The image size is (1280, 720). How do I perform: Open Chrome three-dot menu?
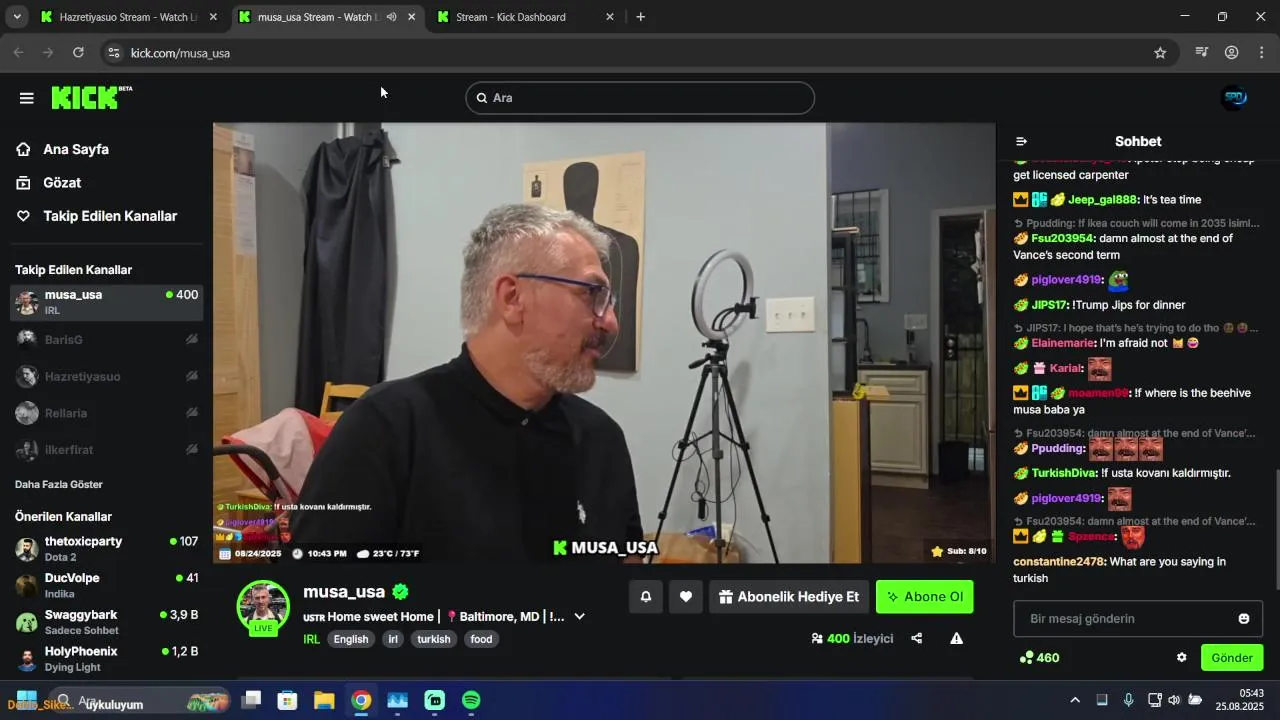pos(1261,53)
